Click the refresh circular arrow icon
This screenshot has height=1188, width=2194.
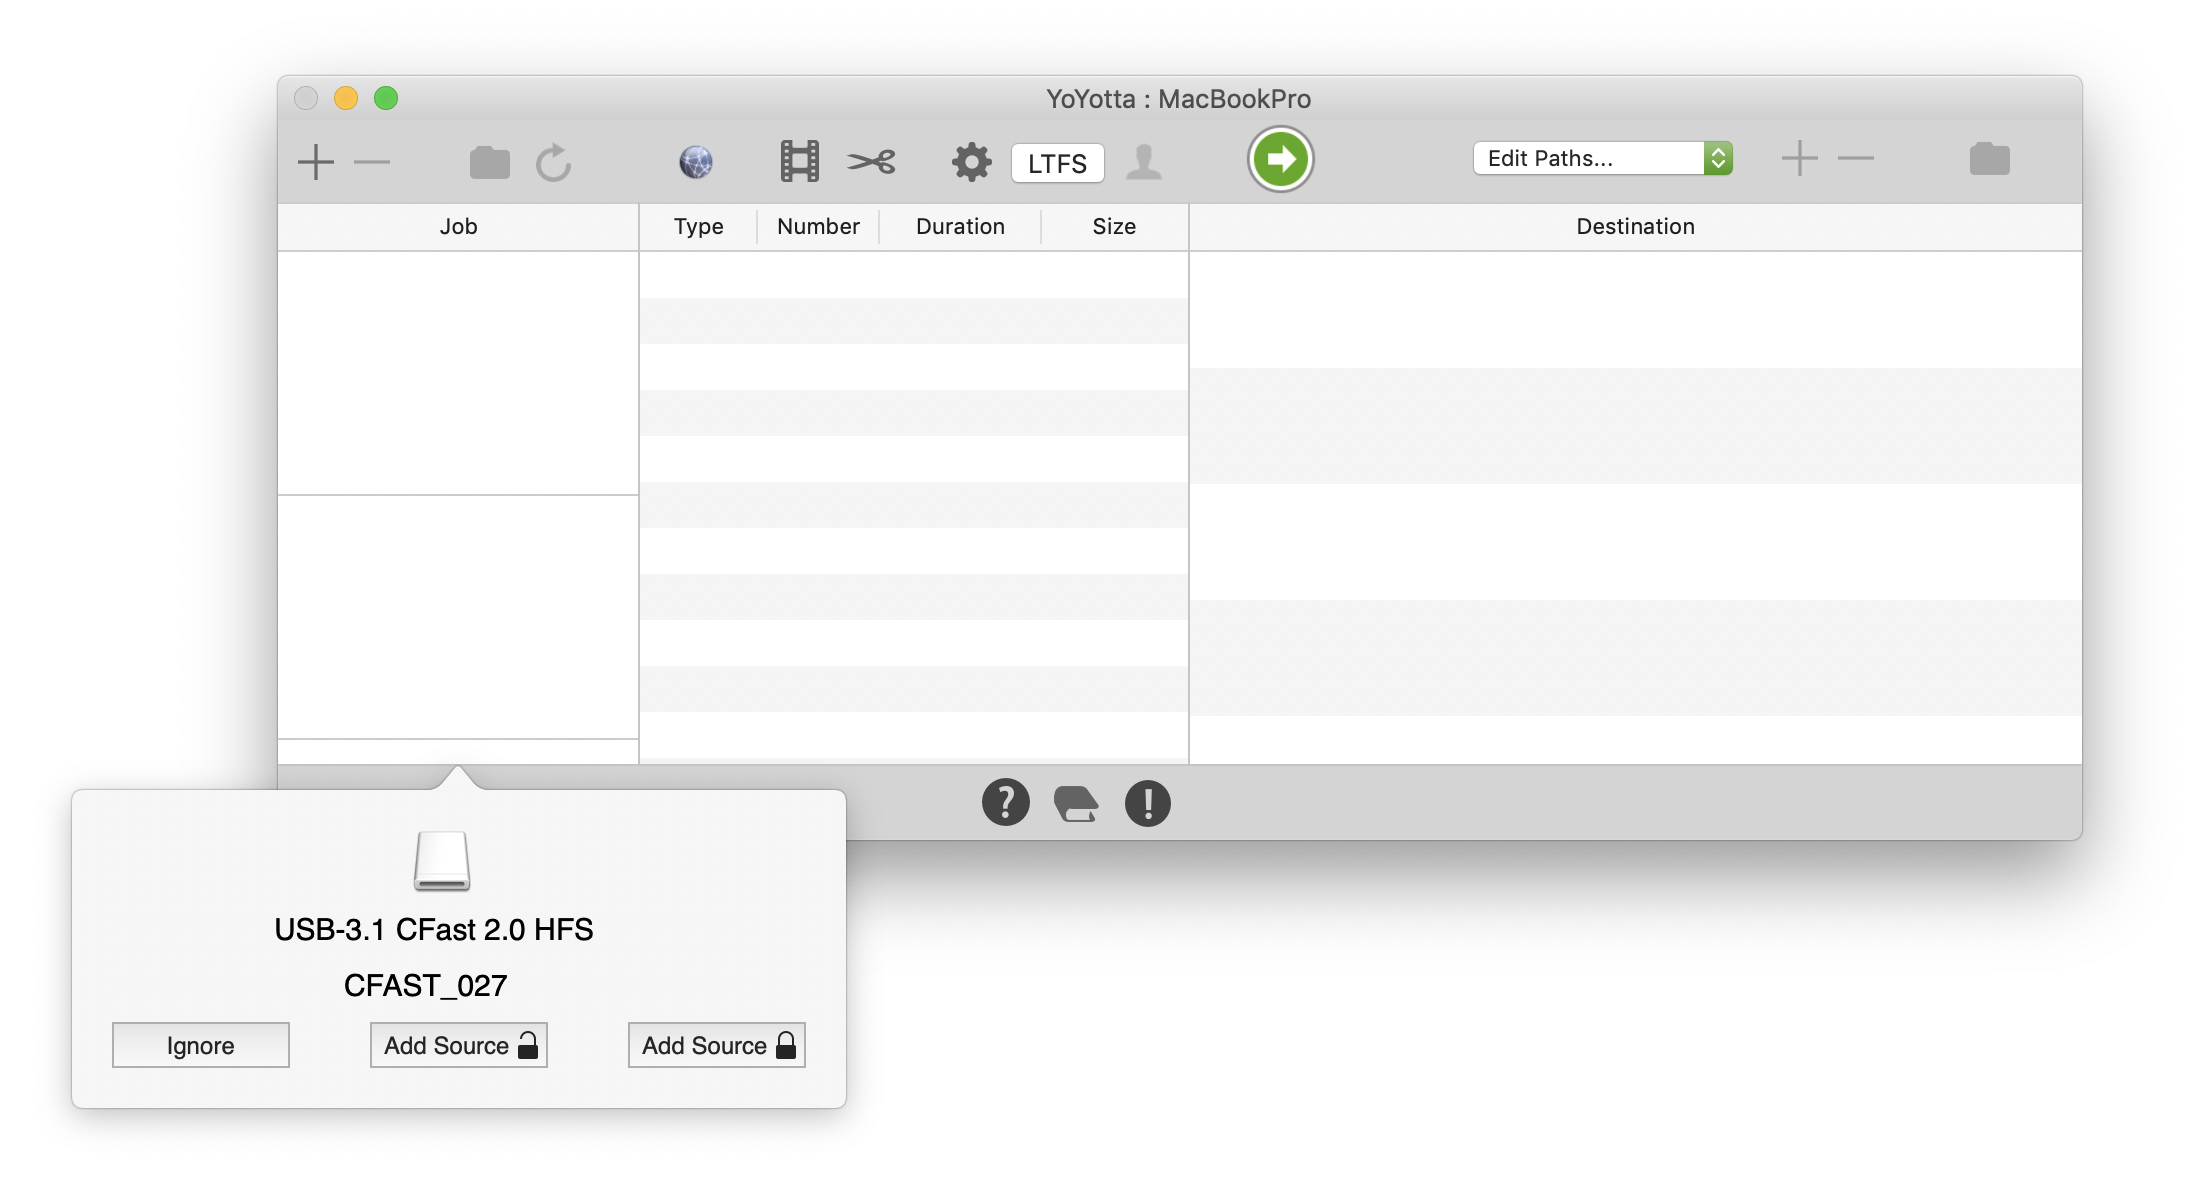[x=553, y=162]
